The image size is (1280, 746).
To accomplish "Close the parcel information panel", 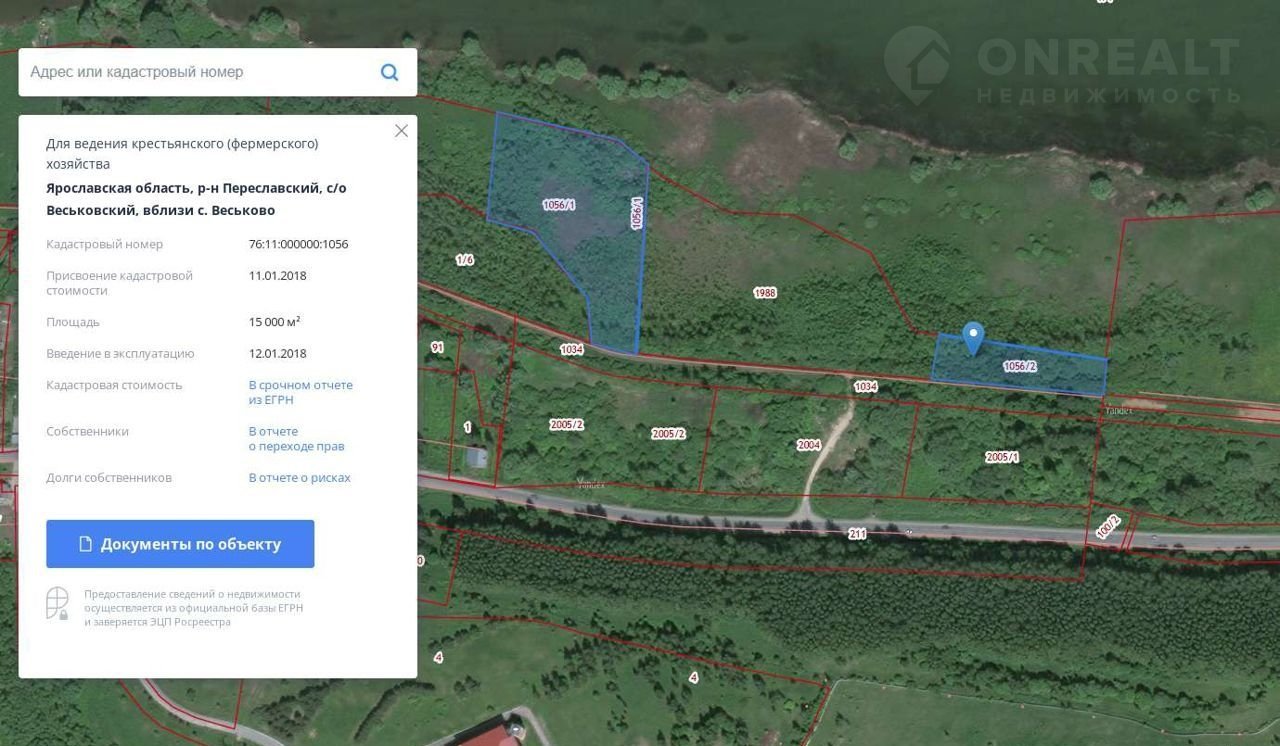I will pos(401,131).
